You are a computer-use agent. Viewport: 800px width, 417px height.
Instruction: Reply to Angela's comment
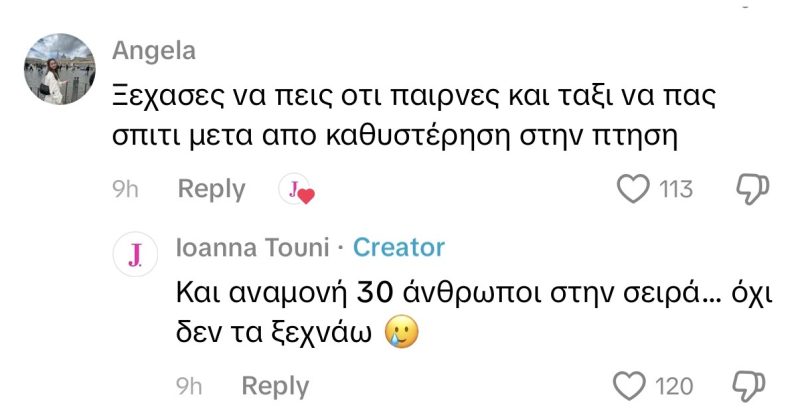[x=211, y=189]
